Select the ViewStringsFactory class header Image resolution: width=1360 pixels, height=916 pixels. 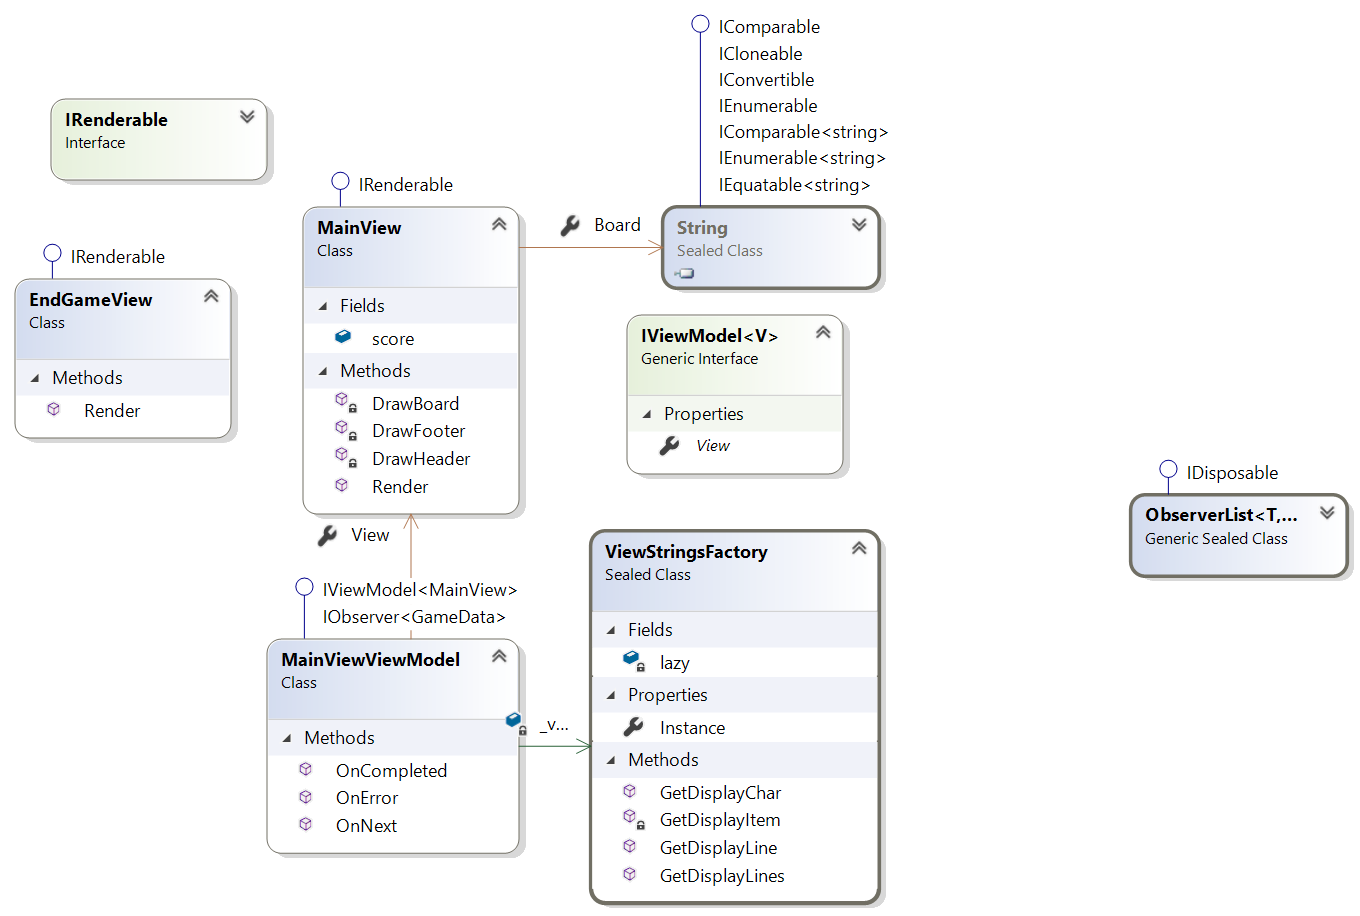(735, 571)
